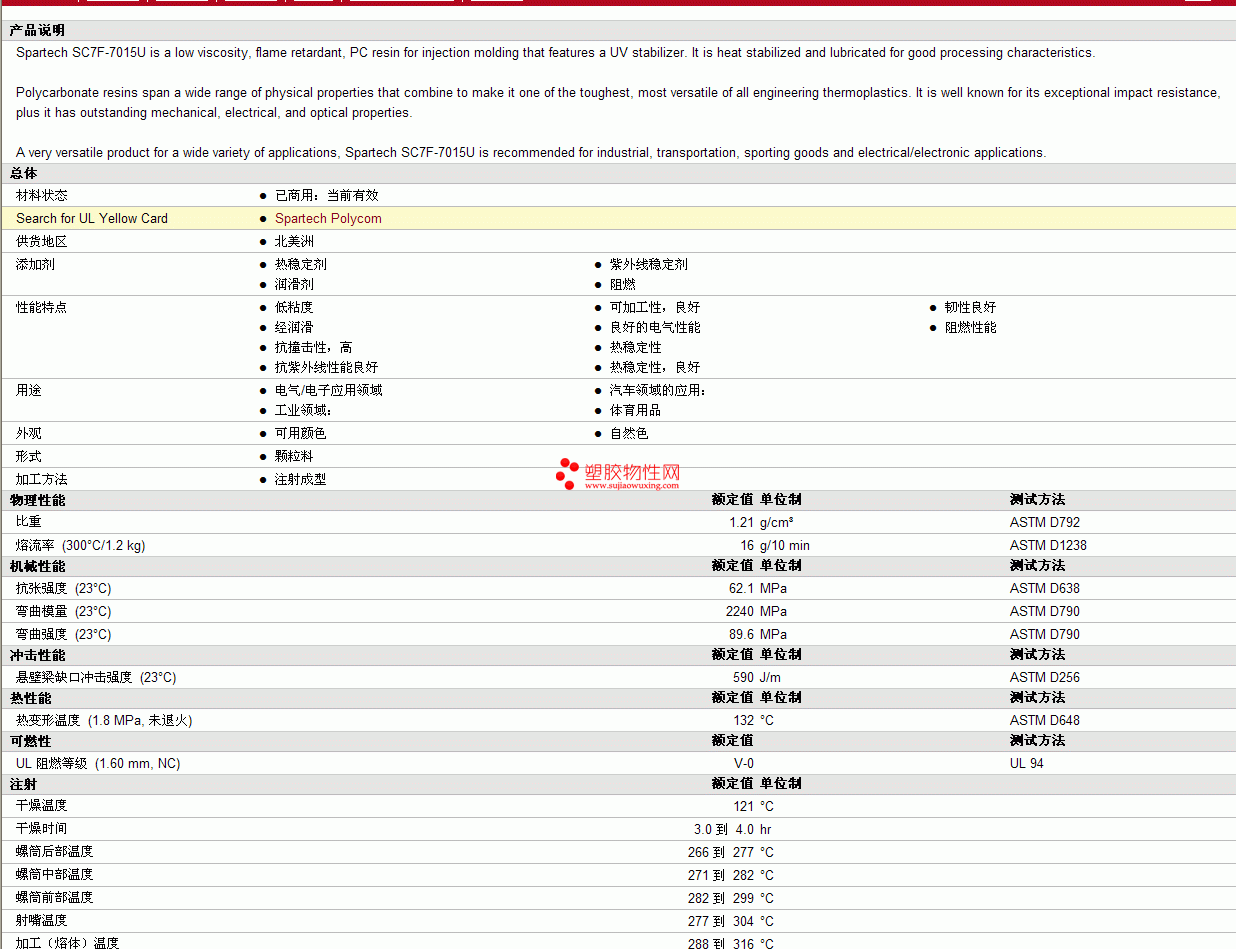The image size is (1236, 949).
Task: Select the '低粘度' feature entry
Action: (294, 307)
